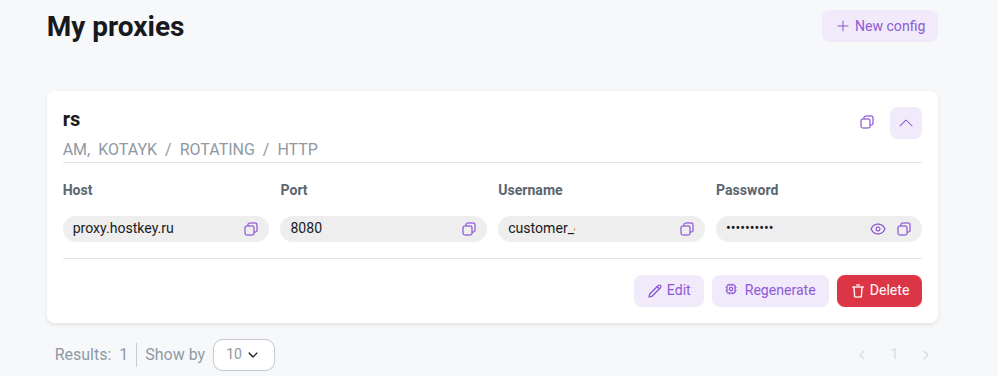Delete the rs proxy
The height and width of the screenshot is (376, 998).
[879, 291]
